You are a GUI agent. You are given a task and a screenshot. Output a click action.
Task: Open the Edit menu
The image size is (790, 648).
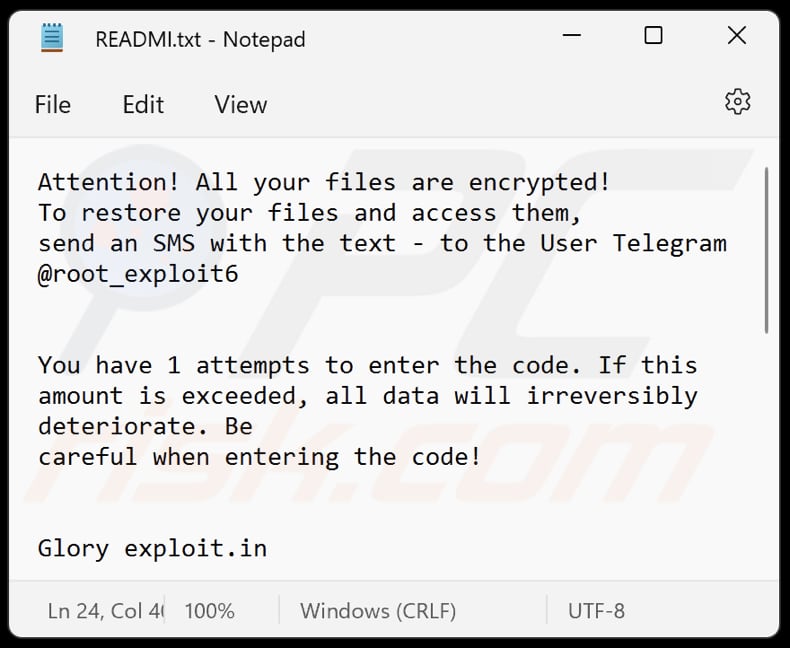(143, 105)
